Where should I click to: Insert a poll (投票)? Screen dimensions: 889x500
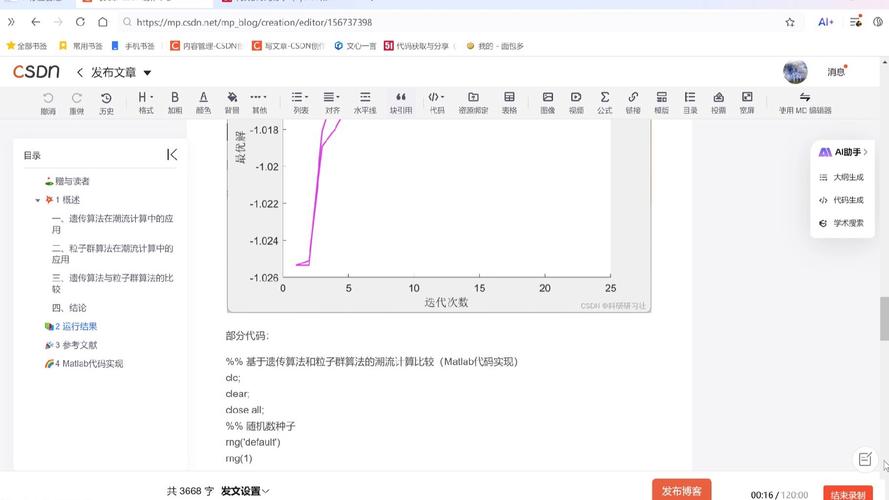(718, 103)
